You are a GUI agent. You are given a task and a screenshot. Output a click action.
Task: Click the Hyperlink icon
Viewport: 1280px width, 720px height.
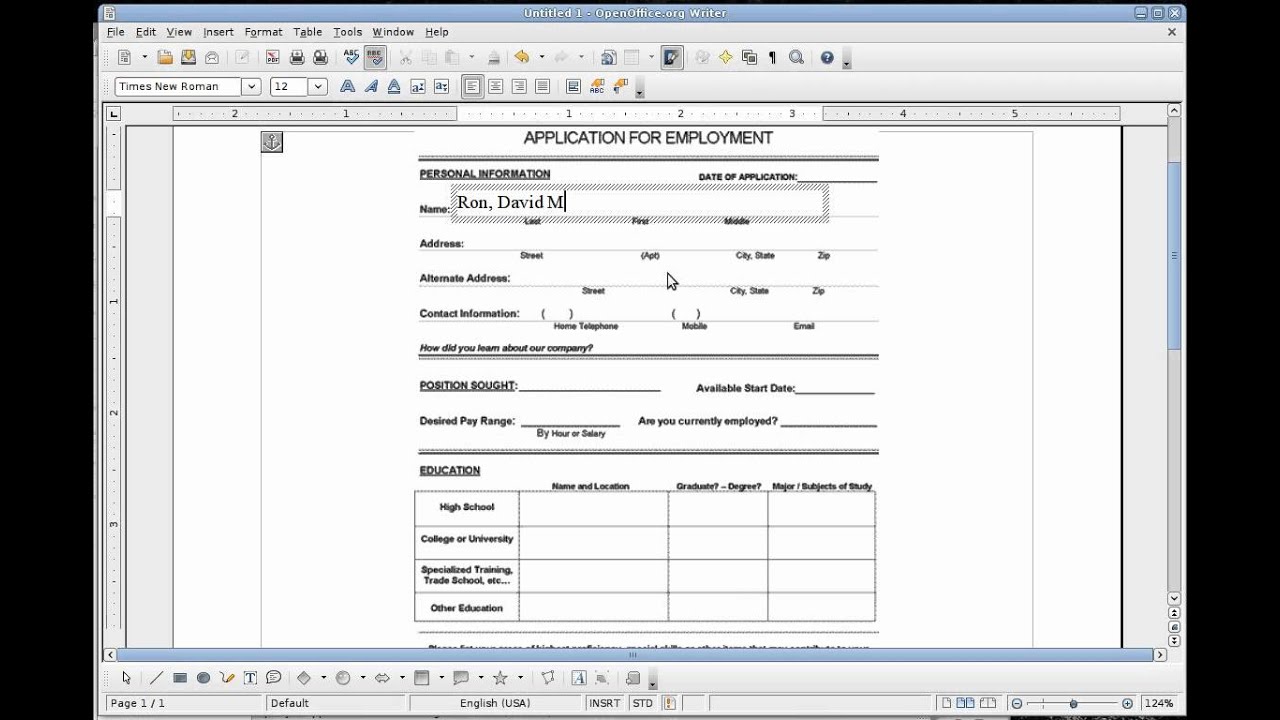click(x=608, y=58)
